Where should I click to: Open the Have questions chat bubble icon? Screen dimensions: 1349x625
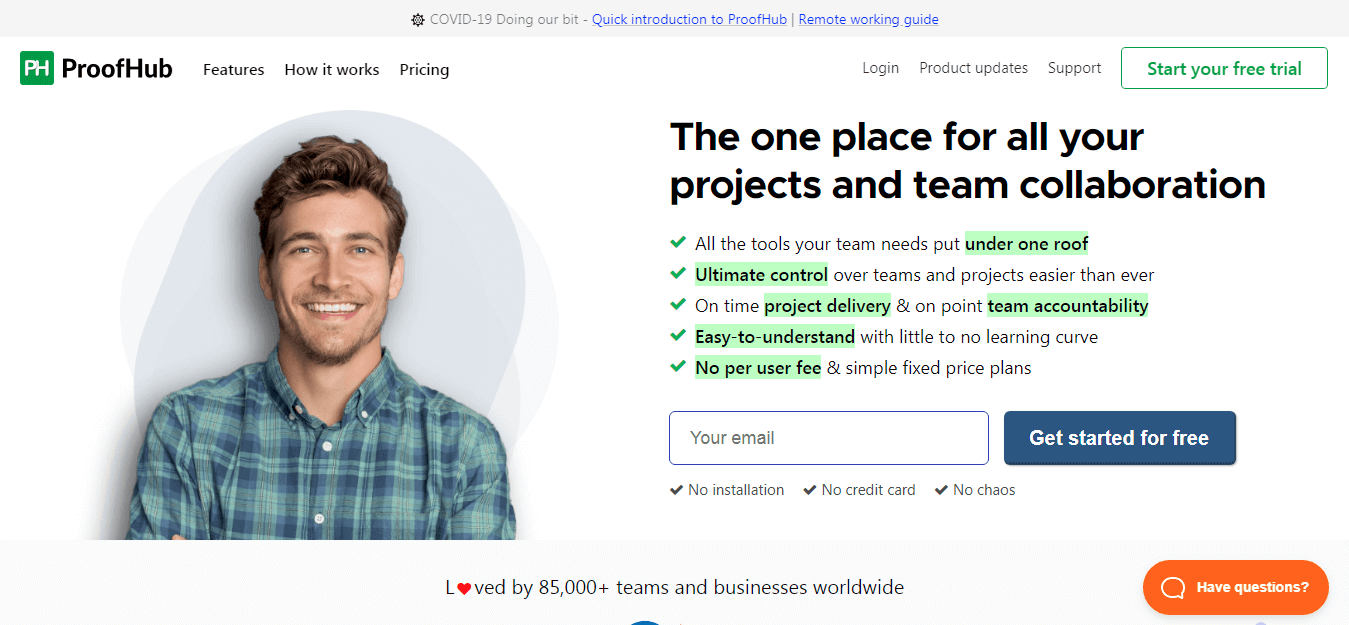click(x=1172, y=587)
